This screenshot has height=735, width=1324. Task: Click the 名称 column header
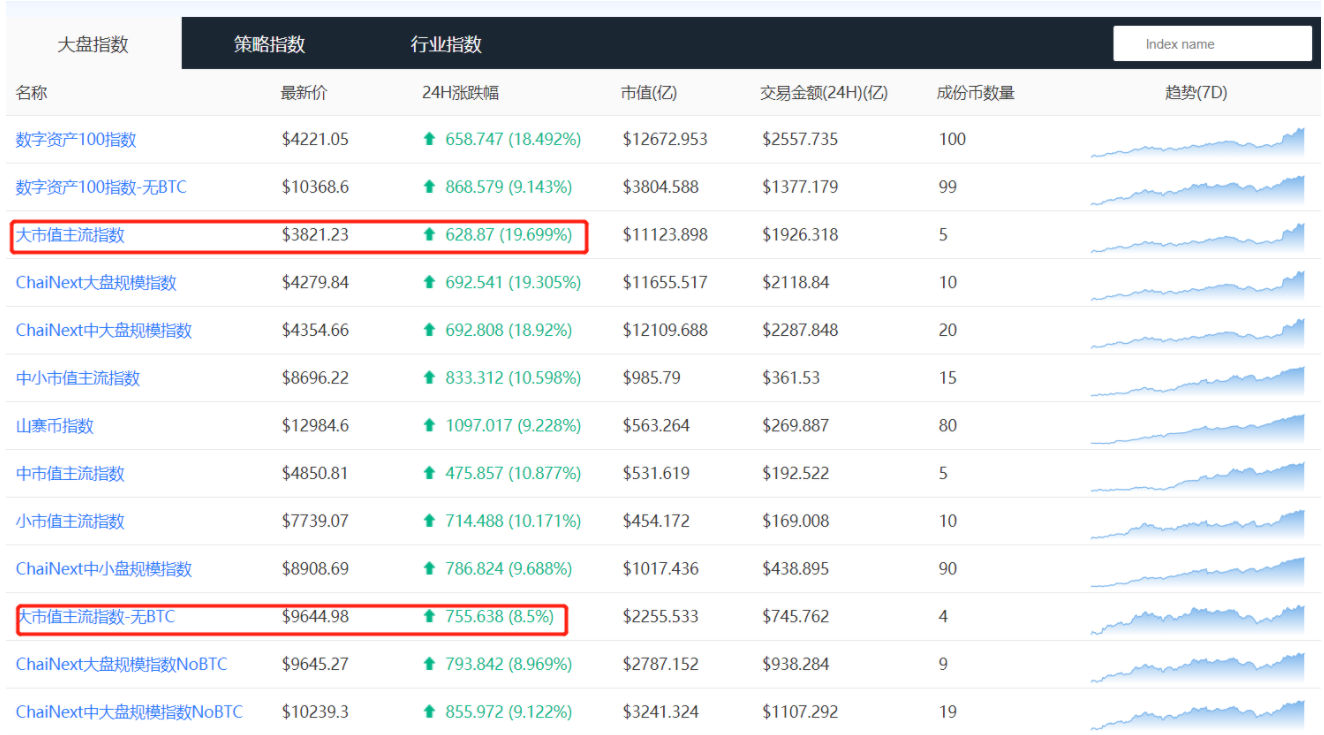pos(31,93)
